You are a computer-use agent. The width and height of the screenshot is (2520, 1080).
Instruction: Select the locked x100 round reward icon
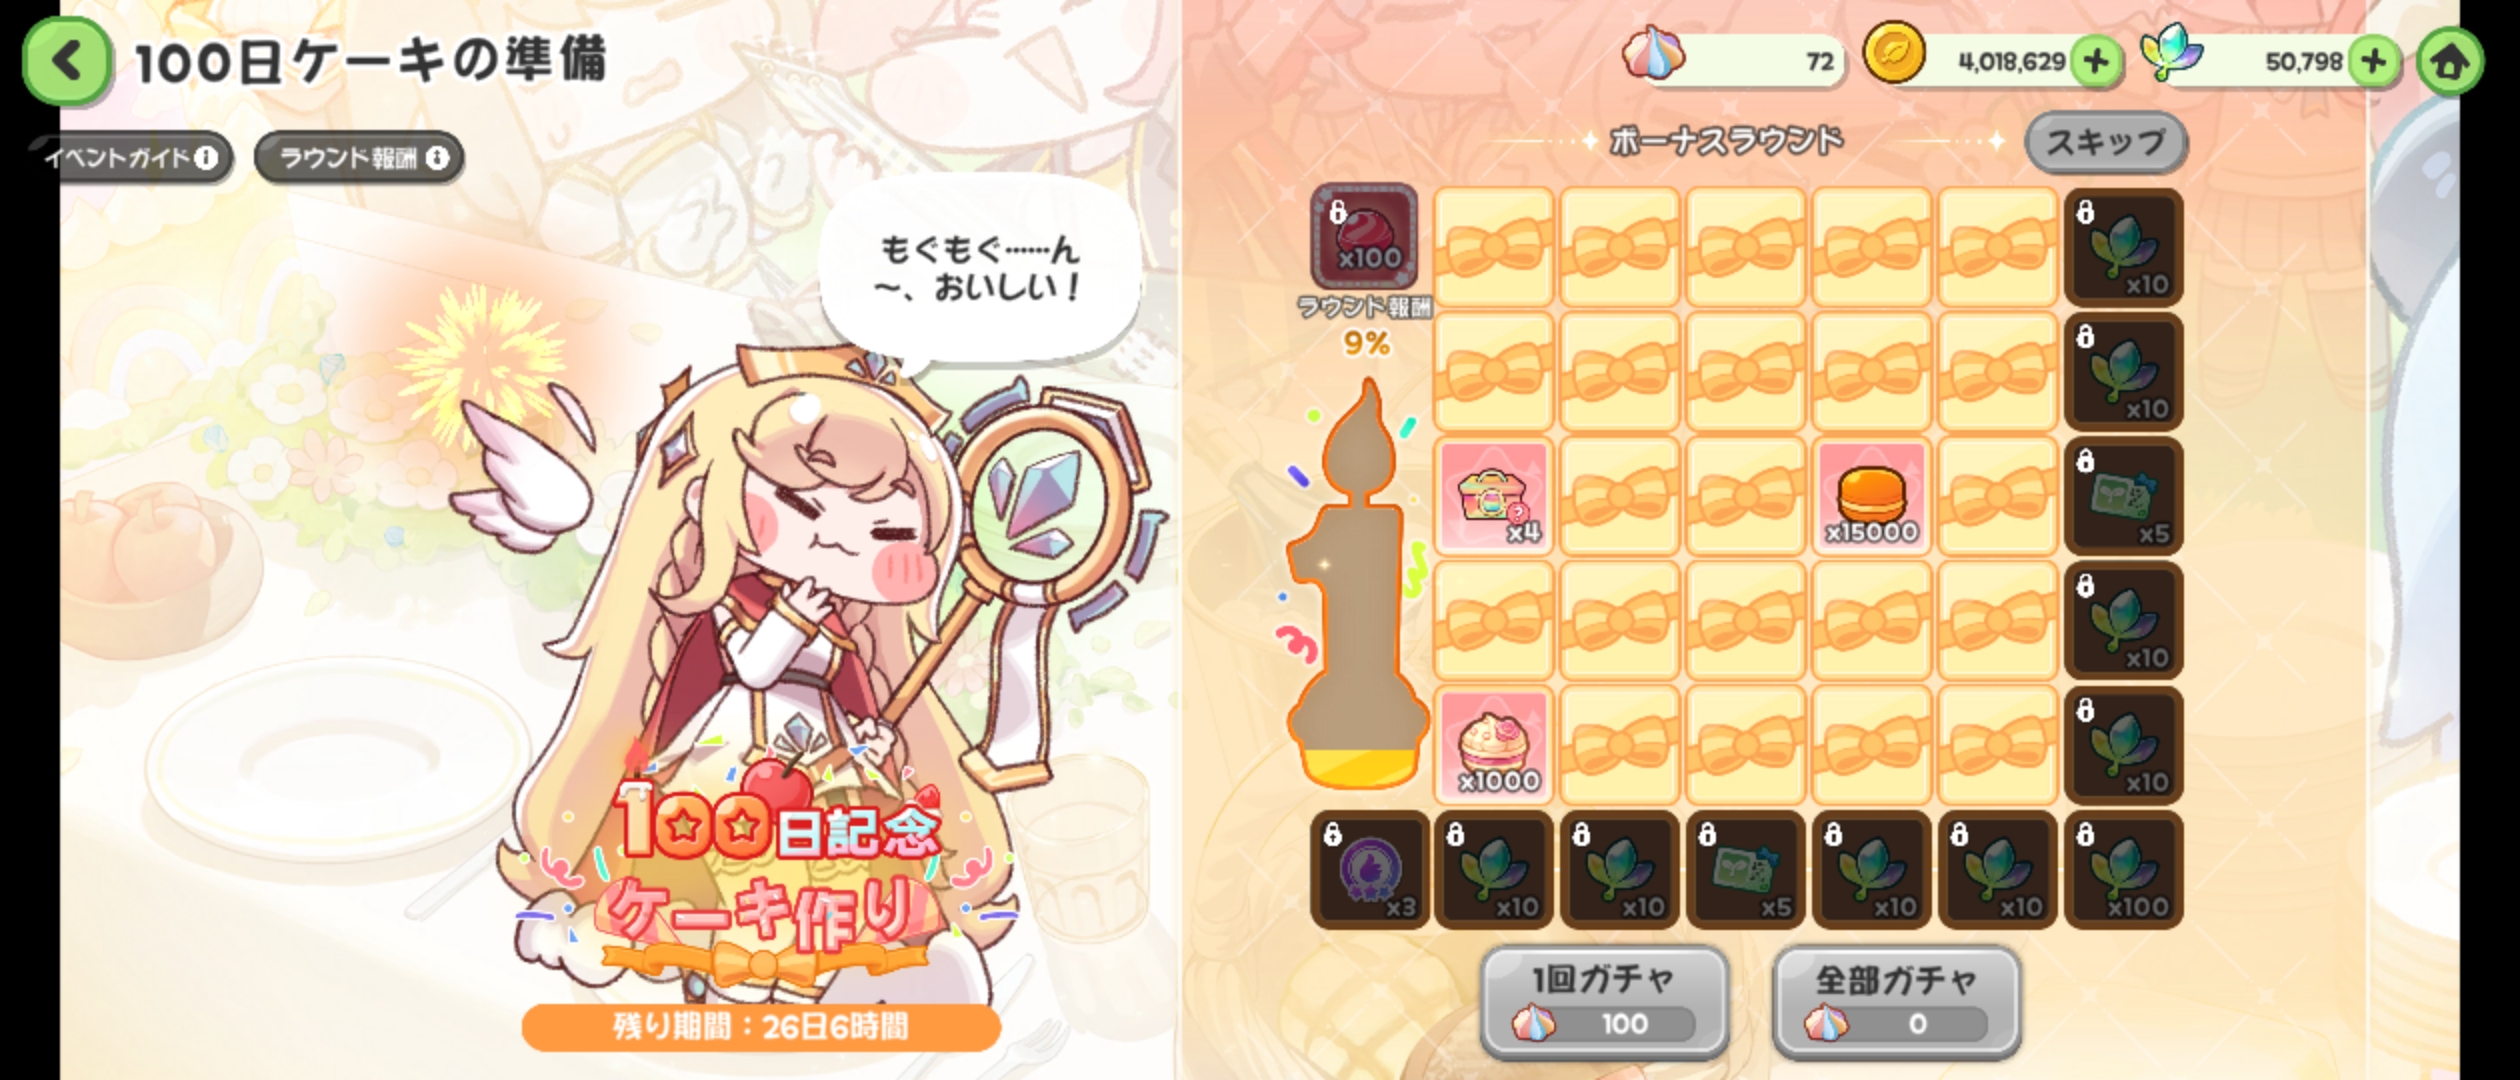[x=1365, y=236]
